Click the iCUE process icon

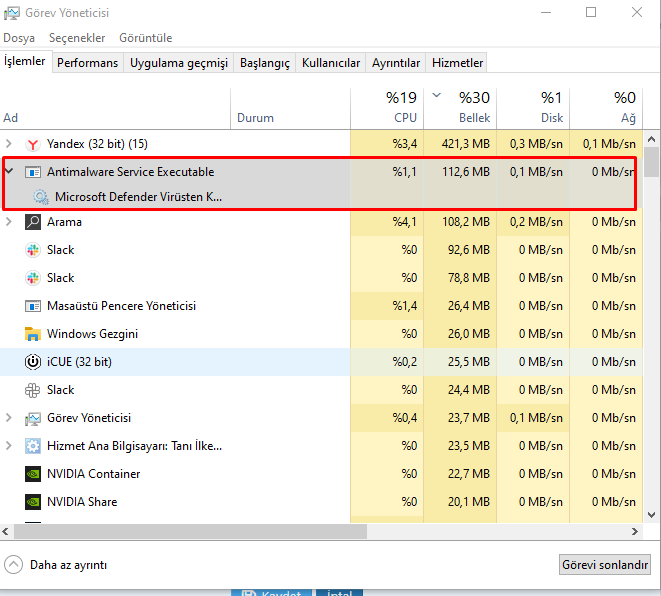(x=33, y=362)
